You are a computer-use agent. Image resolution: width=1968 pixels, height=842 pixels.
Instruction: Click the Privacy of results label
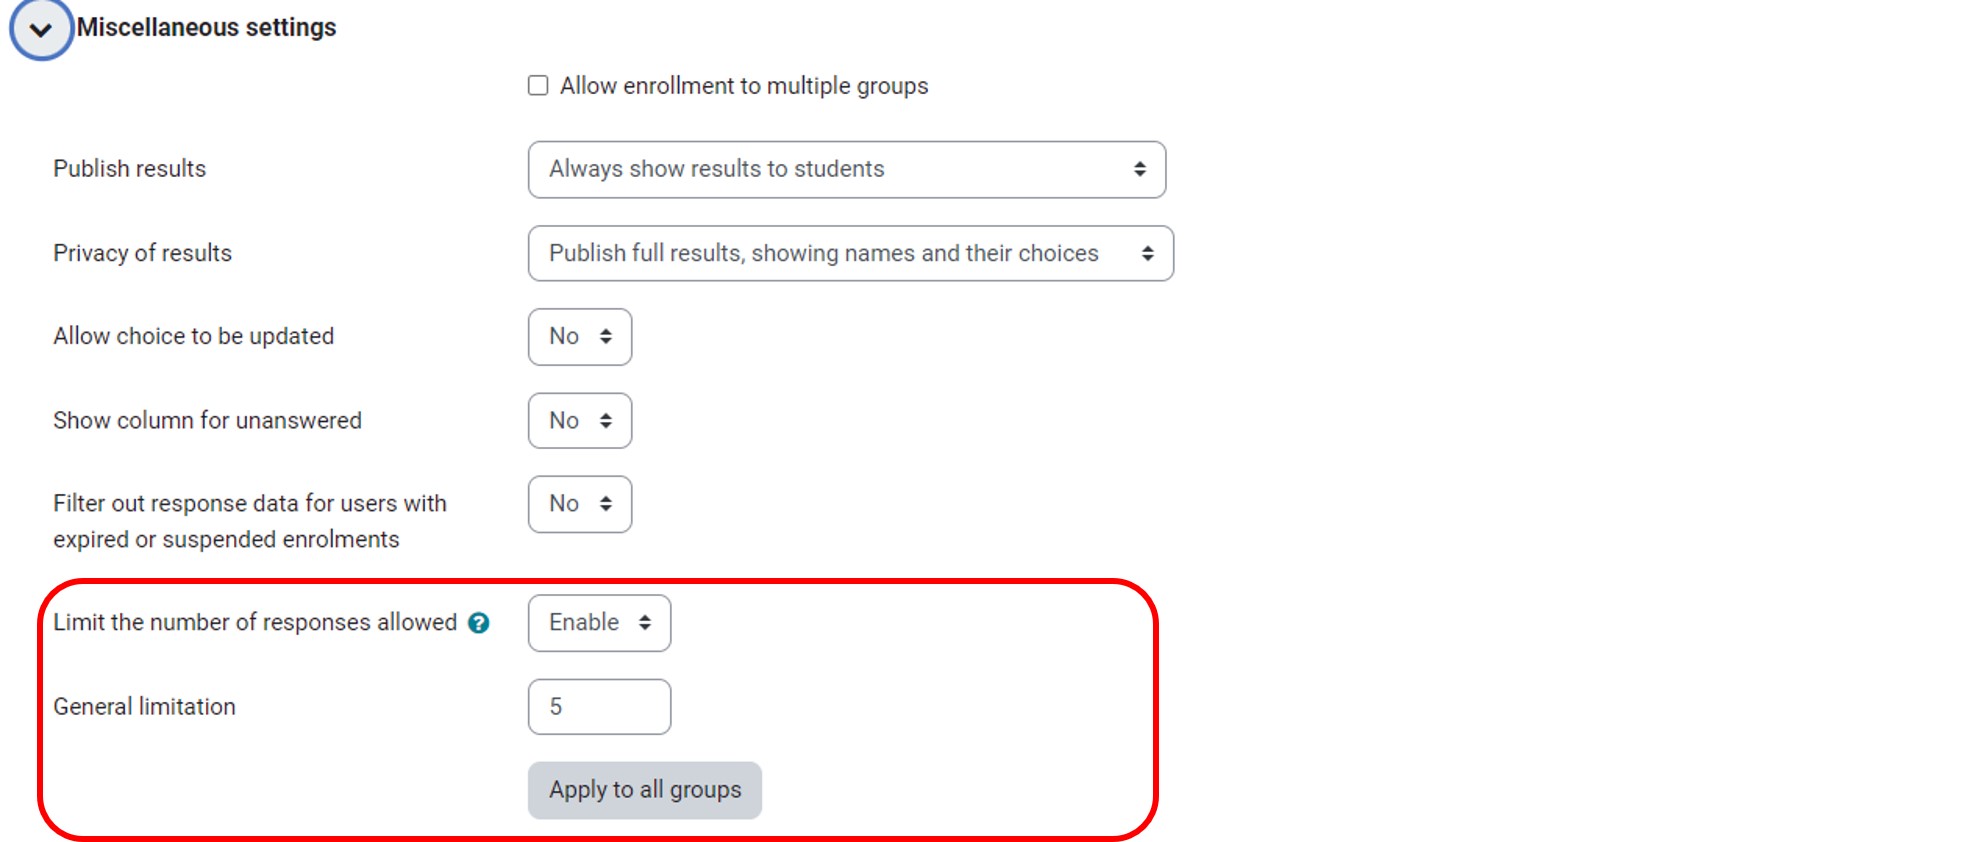142,253
